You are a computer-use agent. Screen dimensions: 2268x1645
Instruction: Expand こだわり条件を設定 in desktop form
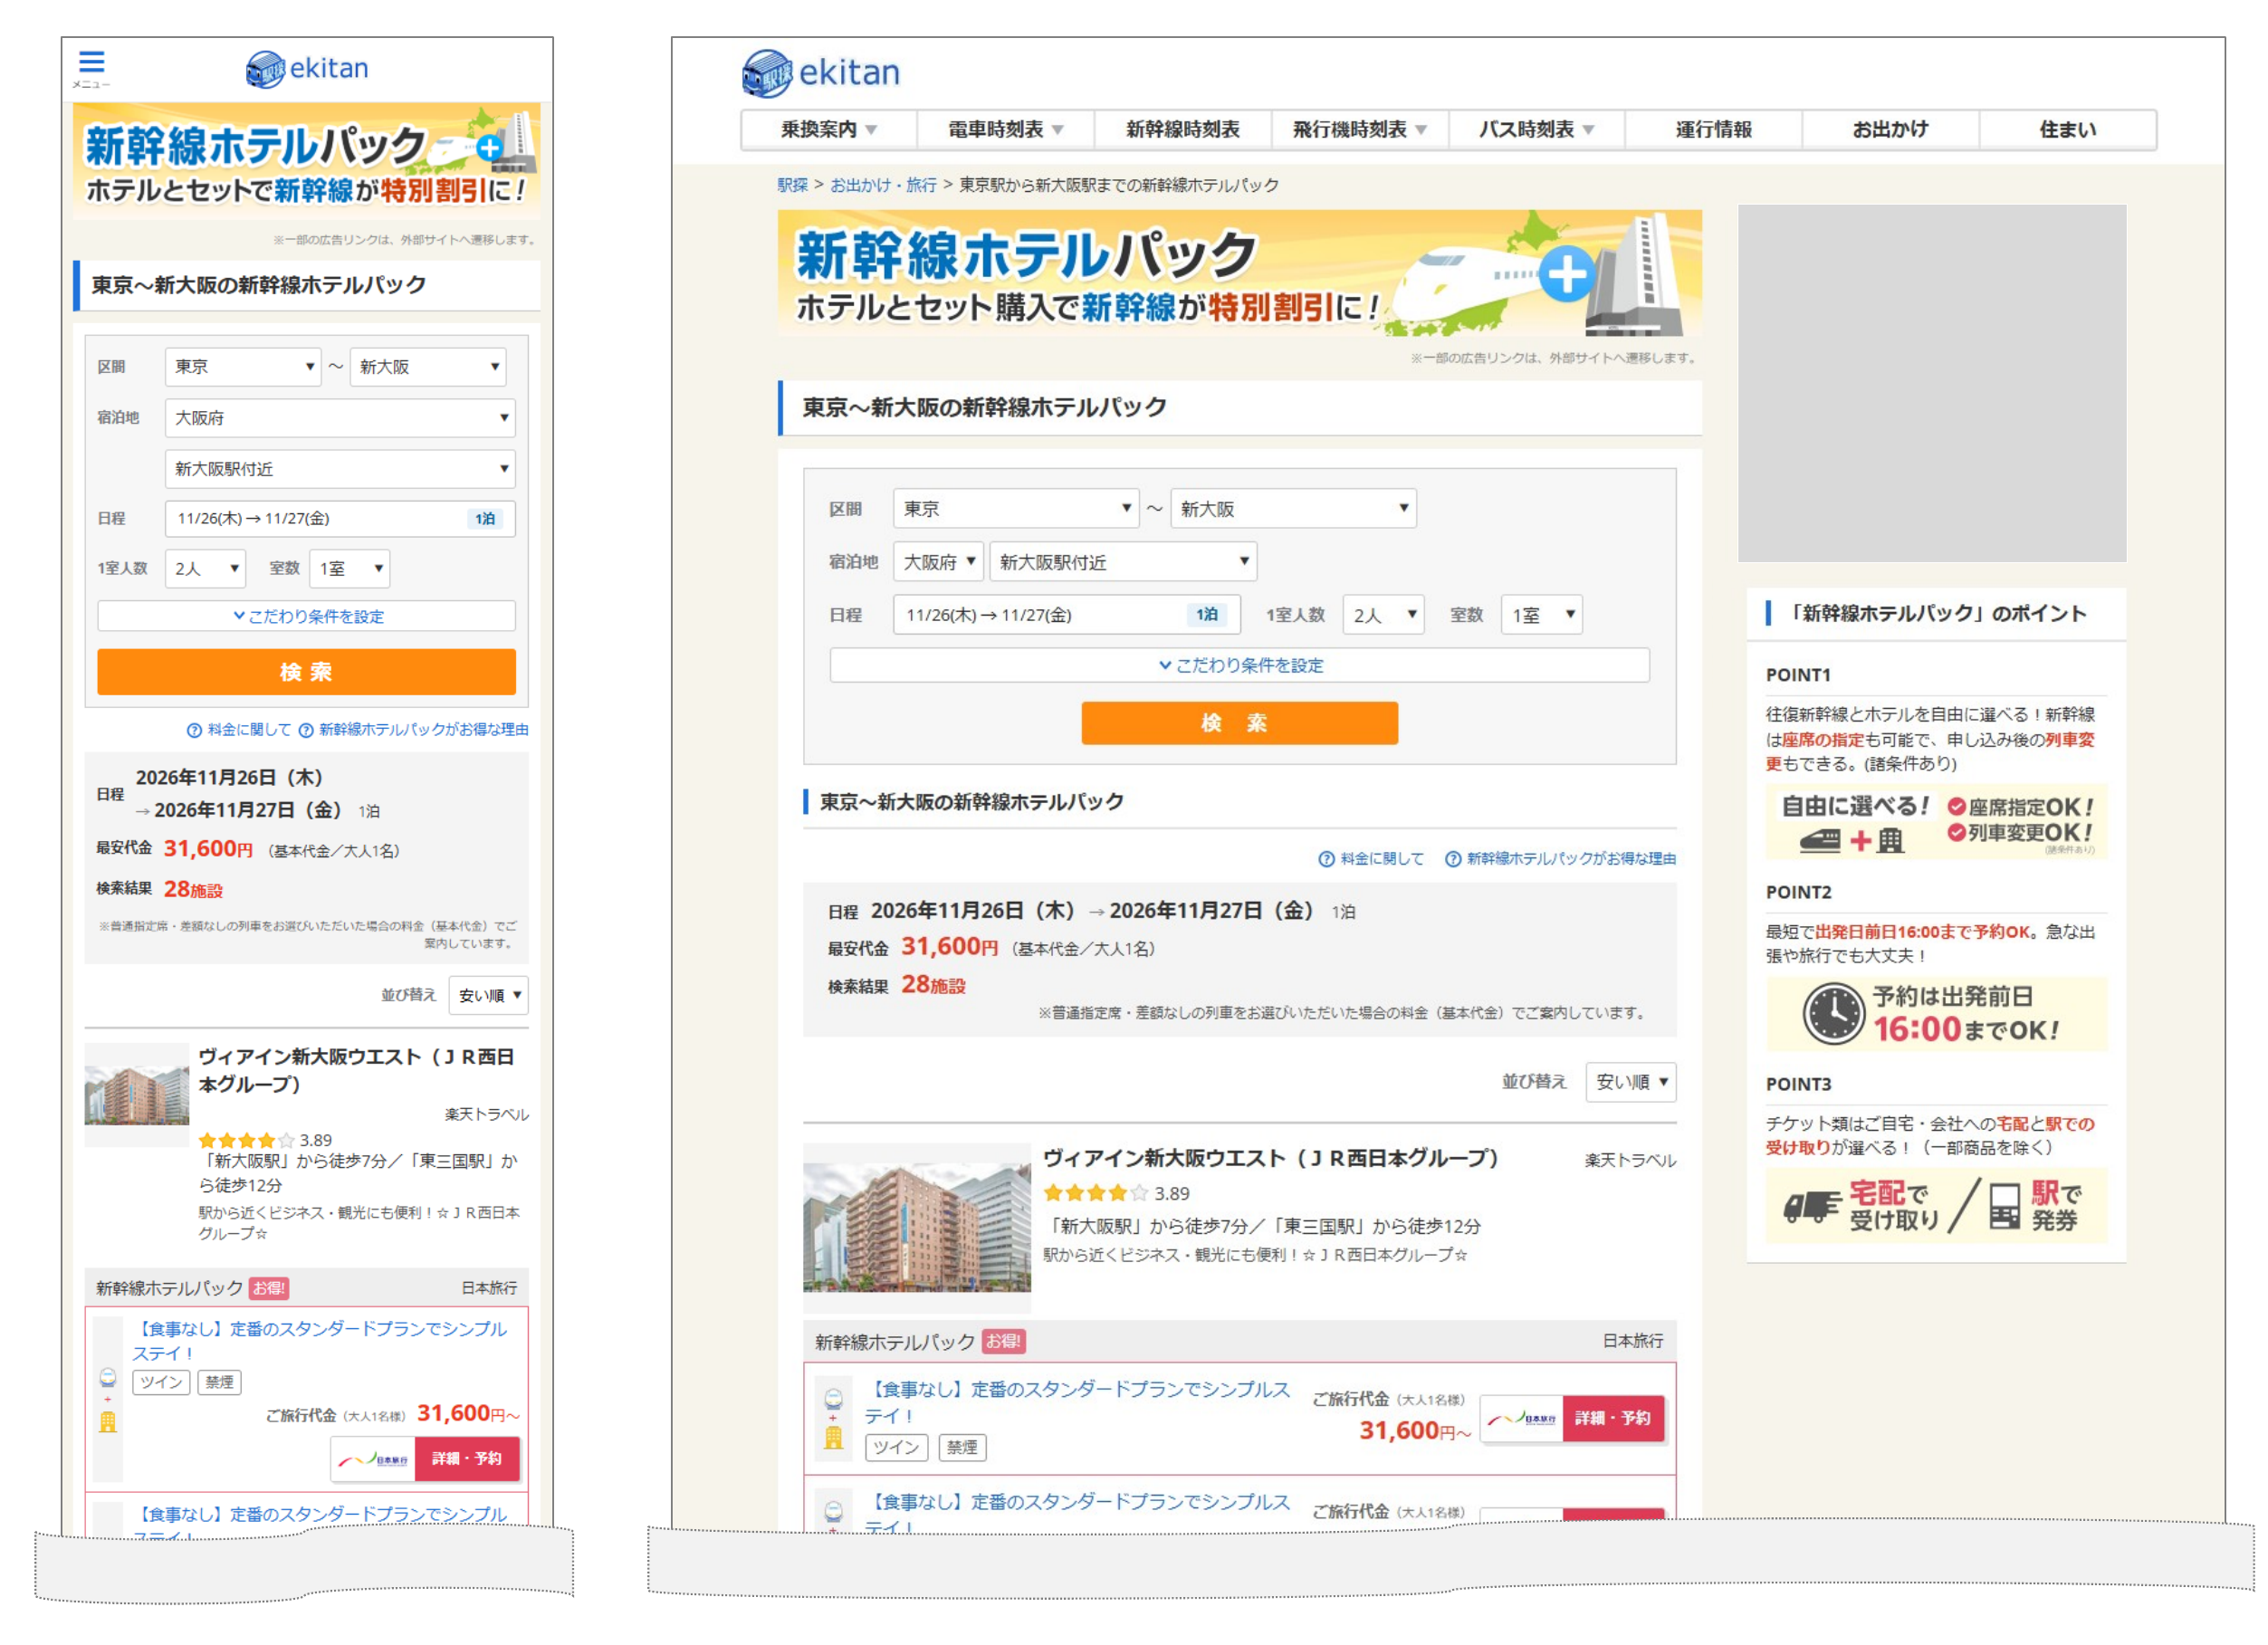pos(1239,665)
